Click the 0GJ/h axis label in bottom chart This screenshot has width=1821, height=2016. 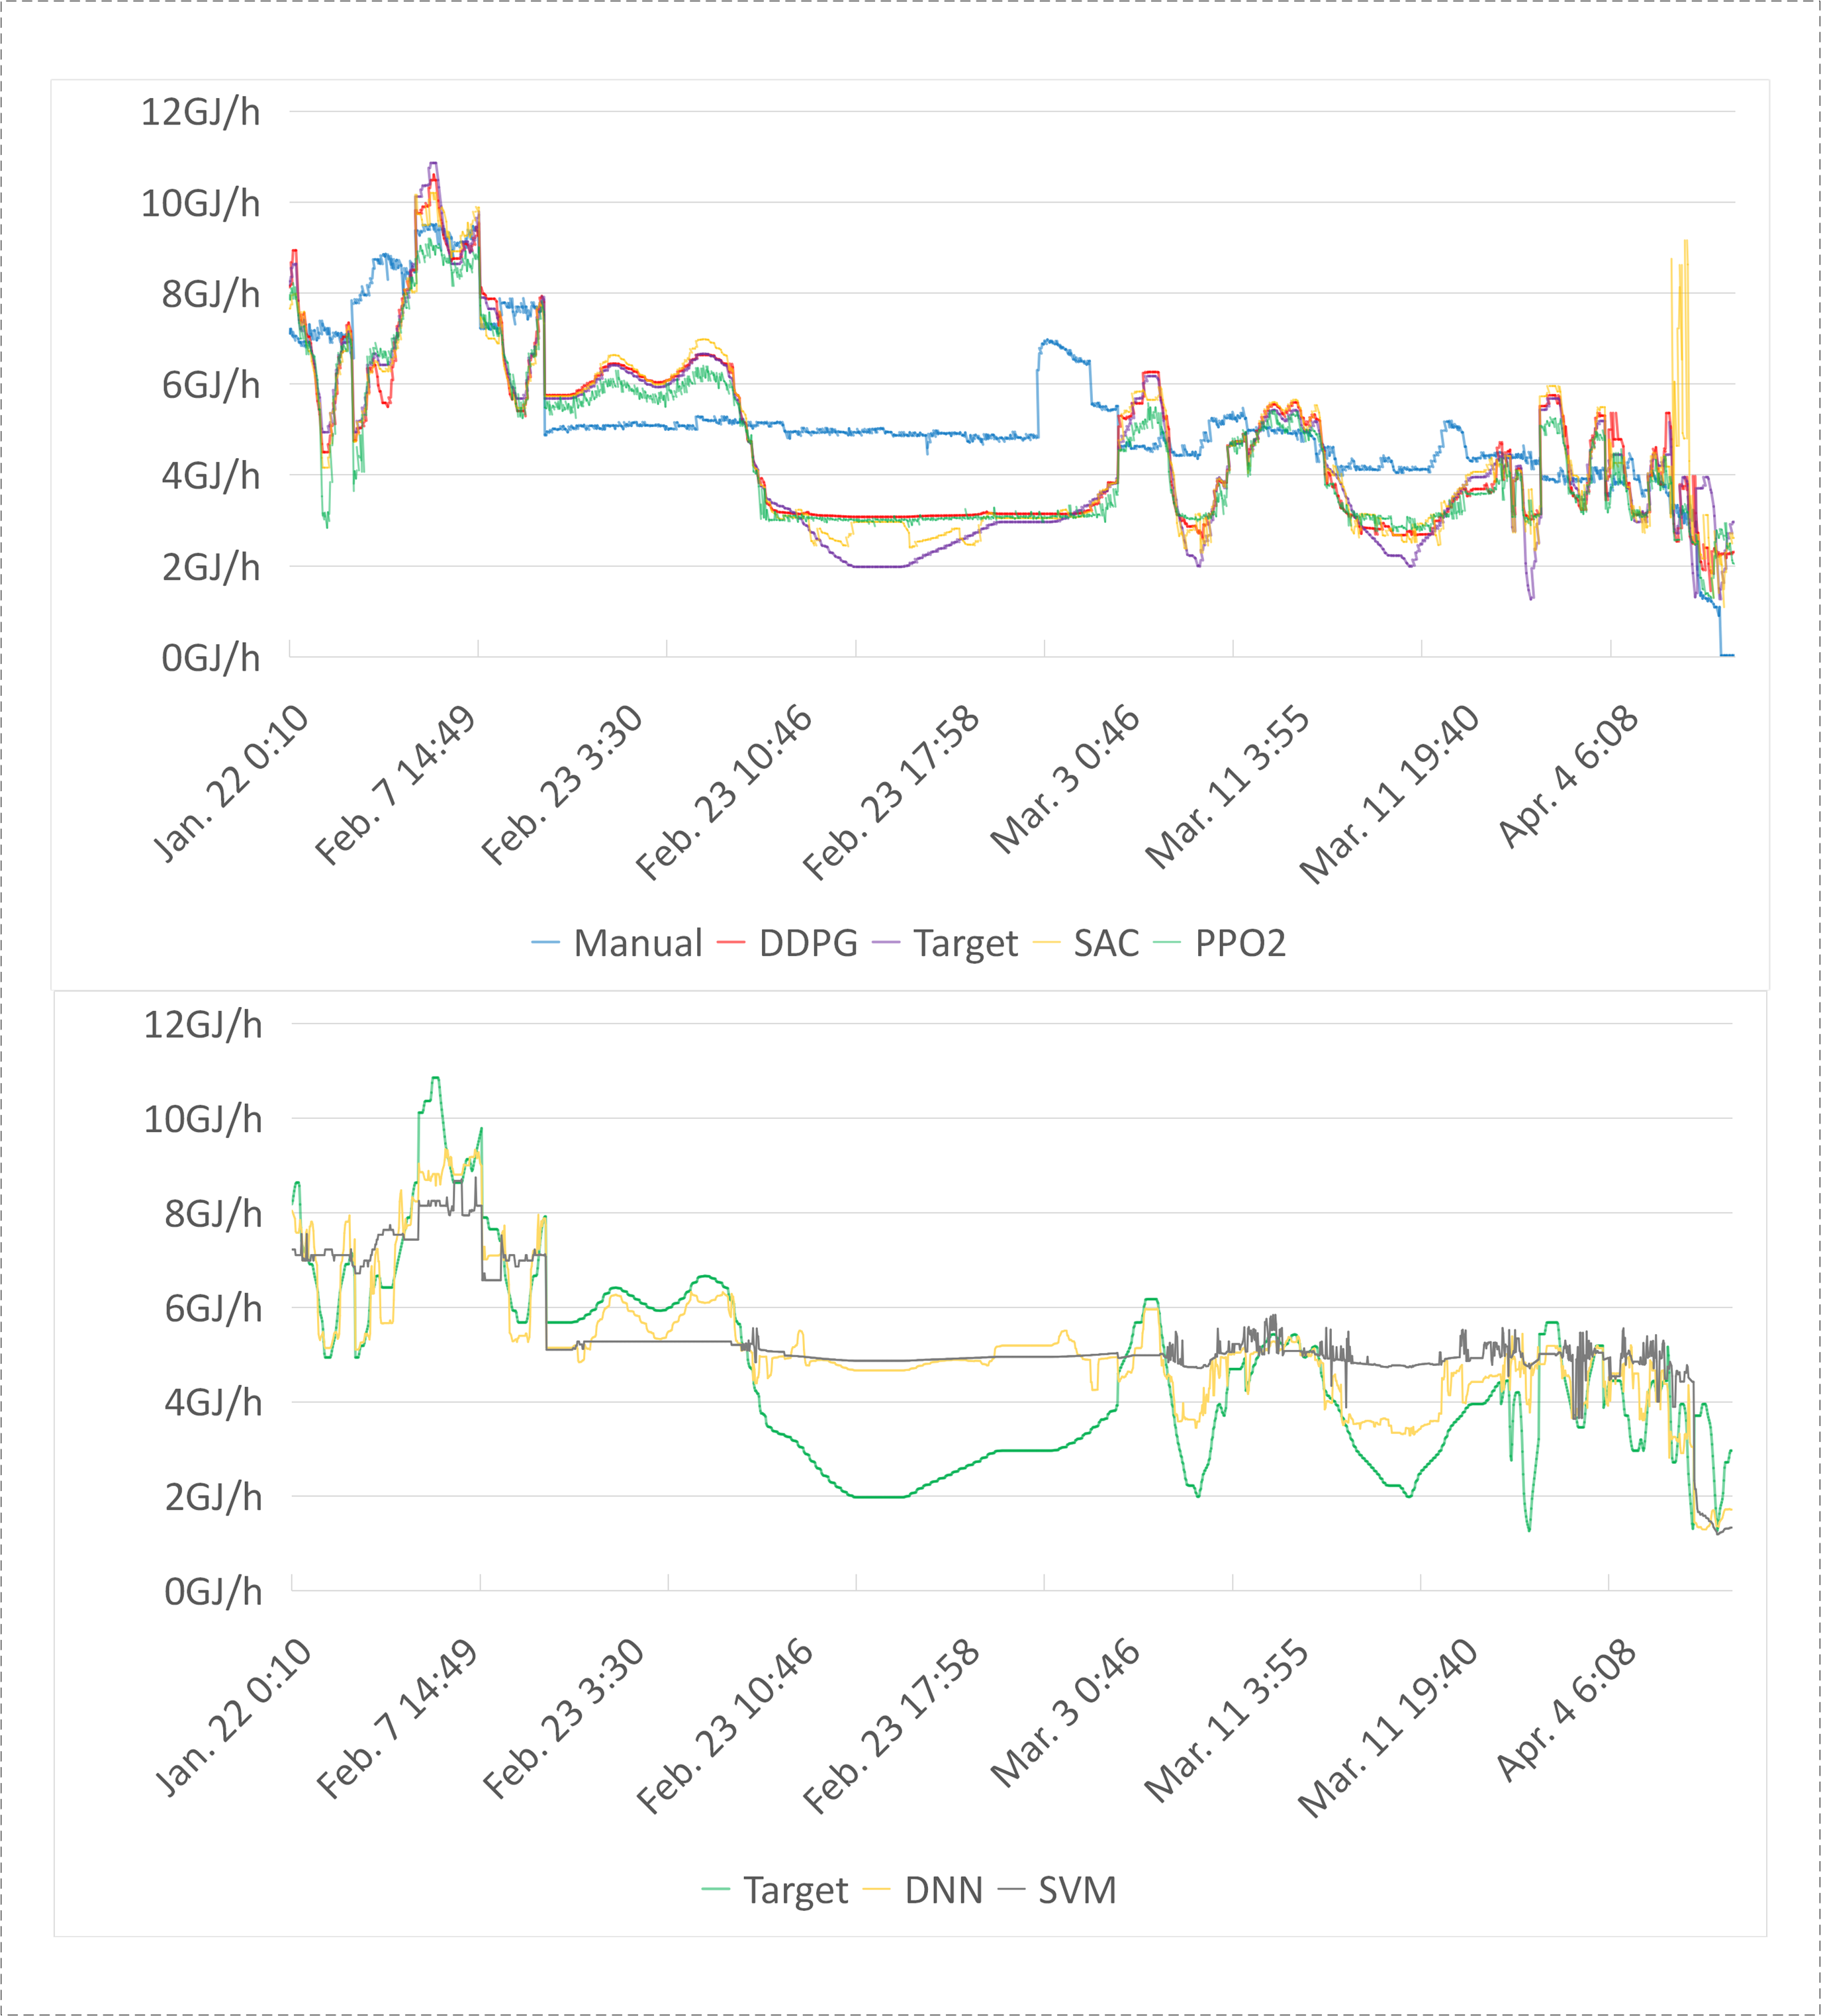(x=213, y=1592)
